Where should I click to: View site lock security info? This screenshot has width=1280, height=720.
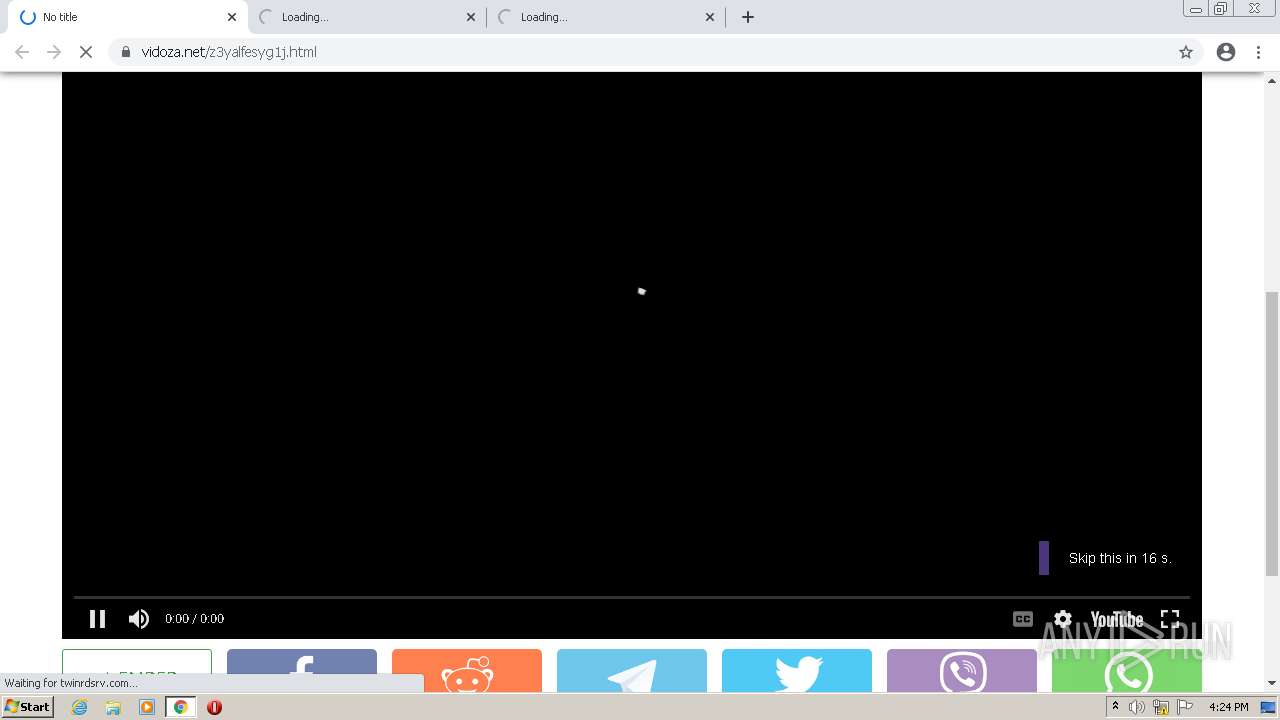125,52
